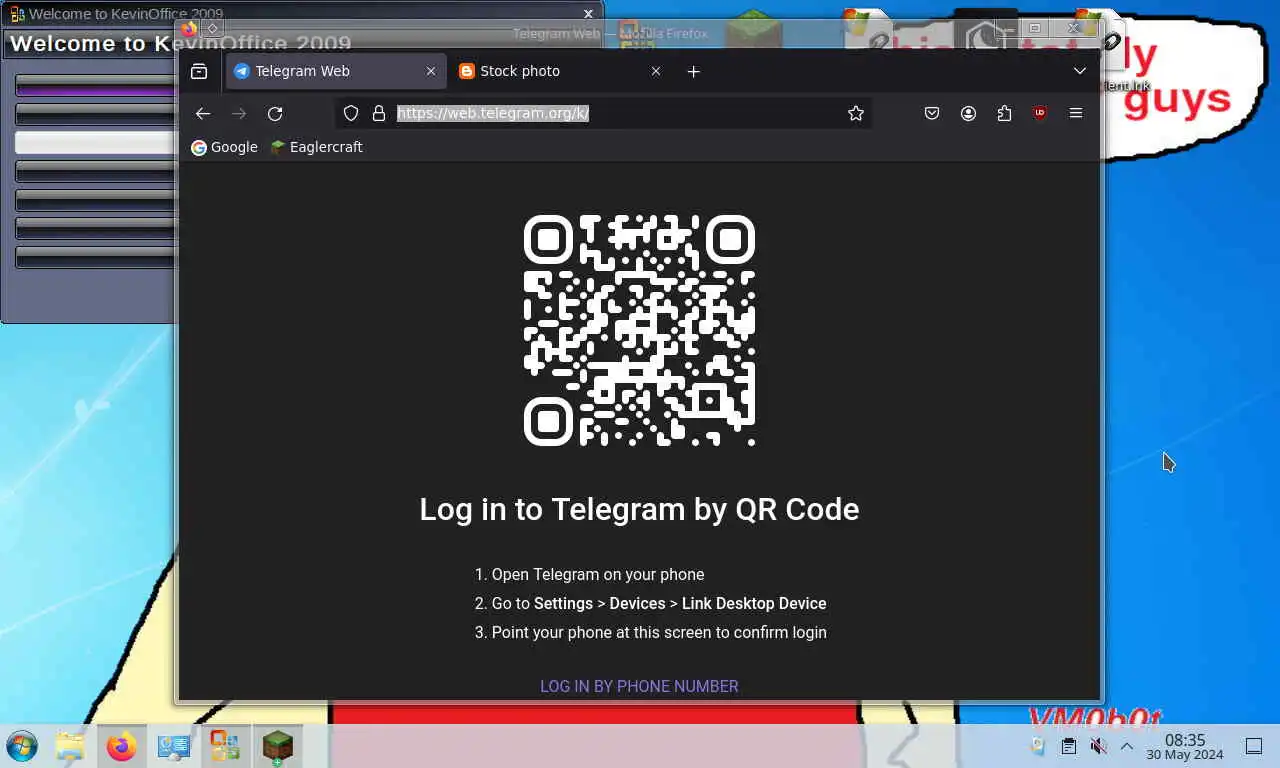Viewport: 1280px width, 768px height.
Task: Maximize the Firefox window
Action: (1035, 29)
